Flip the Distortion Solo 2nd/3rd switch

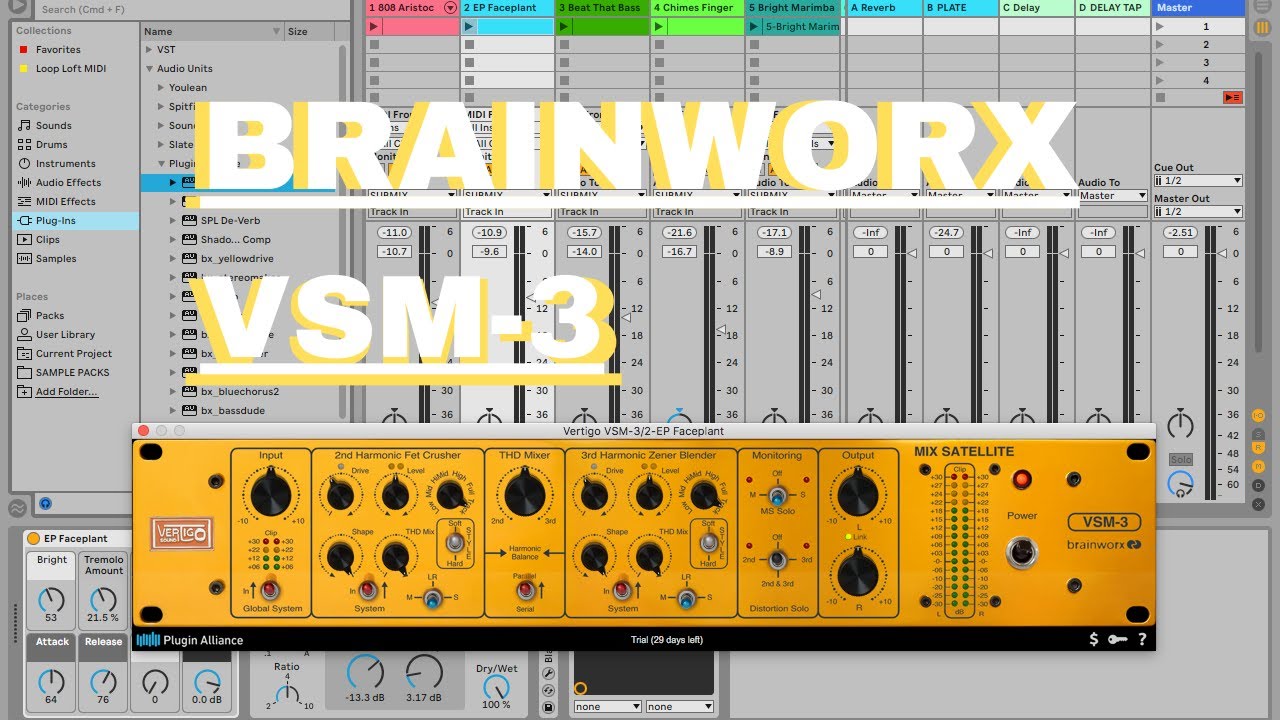pyautogui.click(x=776, y=559)
